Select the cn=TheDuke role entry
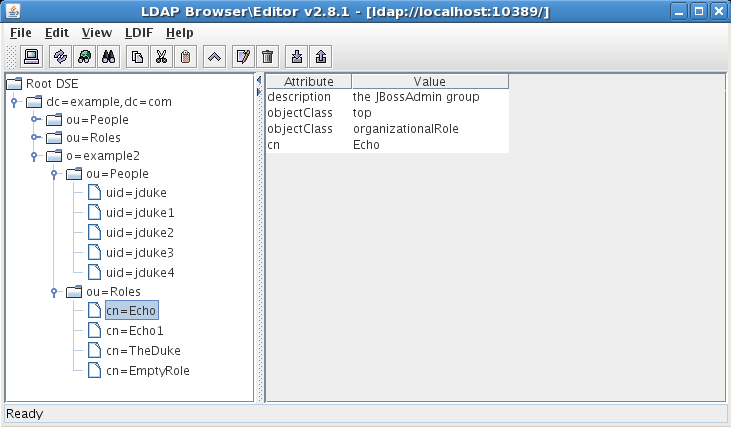Image resolution: width=731 pixels, height=427 pixels. (142, 351)
